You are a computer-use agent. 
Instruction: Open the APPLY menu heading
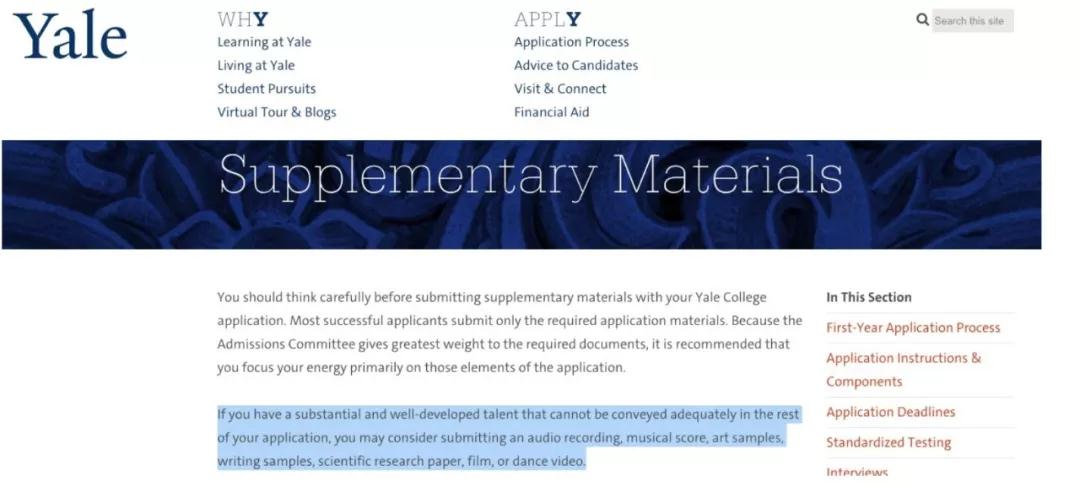click(x=547, y=19)
